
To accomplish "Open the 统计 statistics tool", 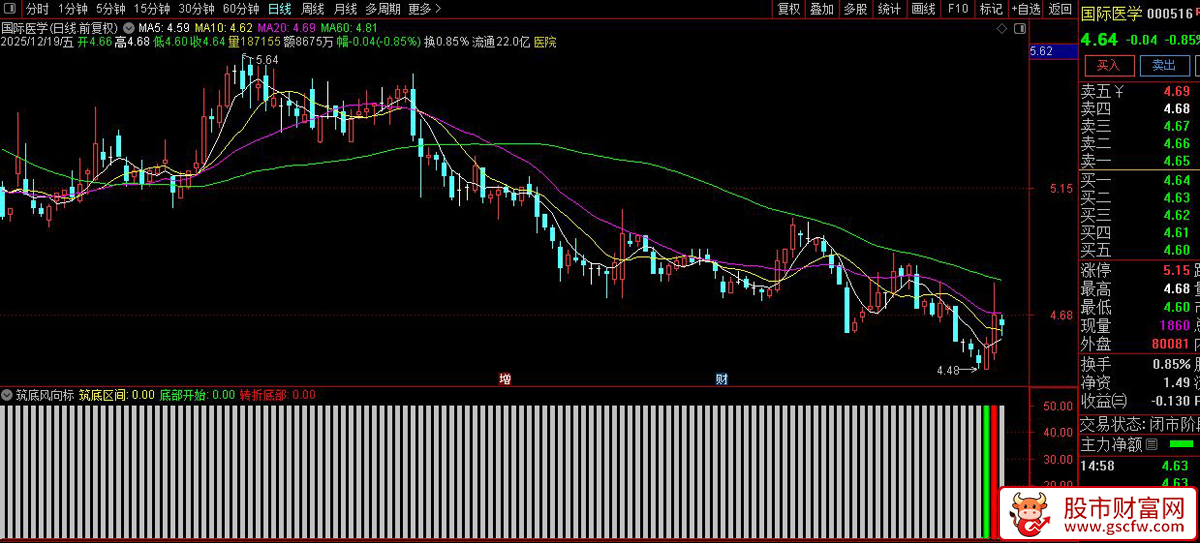I will click(889, 9).
